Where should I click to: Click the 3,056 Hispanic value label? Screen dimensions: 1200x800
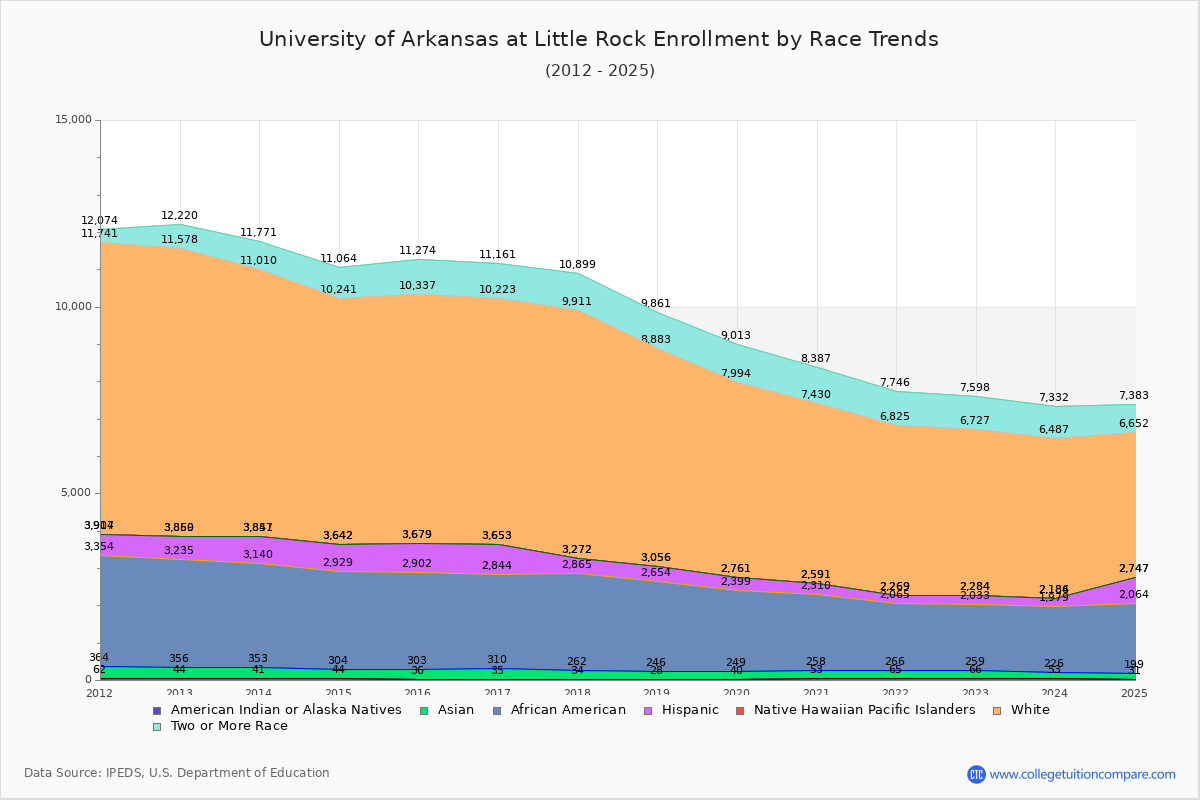656,558
